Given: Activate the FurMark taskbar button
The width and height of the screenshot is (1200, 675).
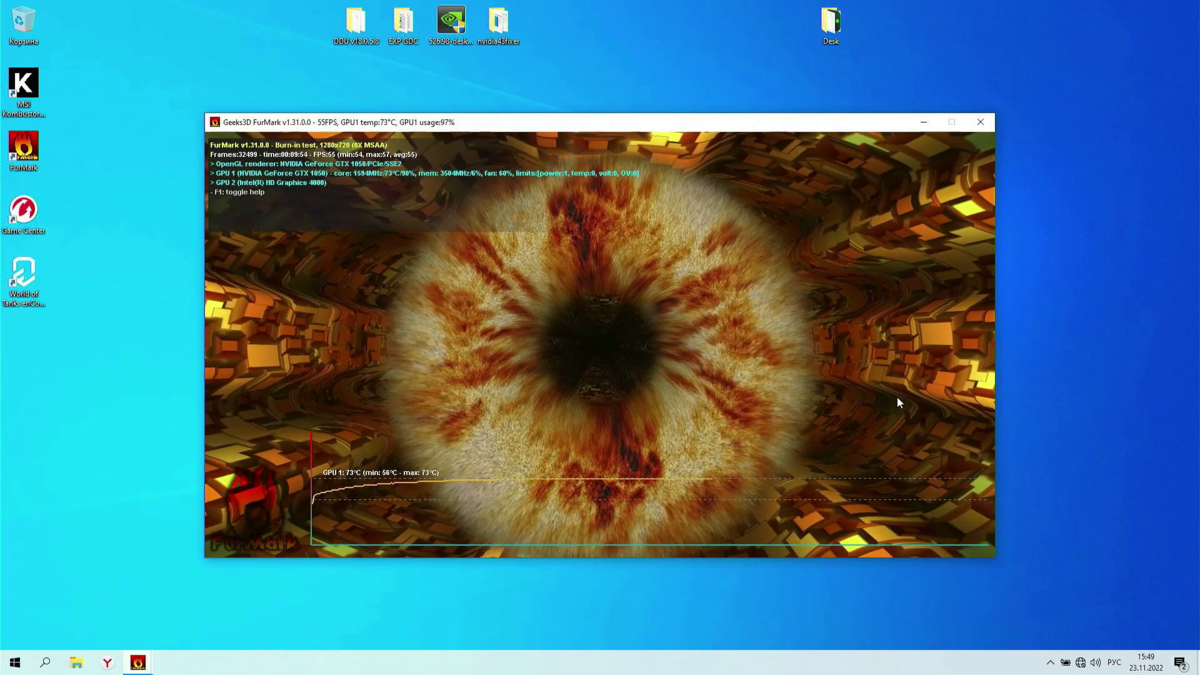Looking at the screenshot, I should tap(138, 662).
